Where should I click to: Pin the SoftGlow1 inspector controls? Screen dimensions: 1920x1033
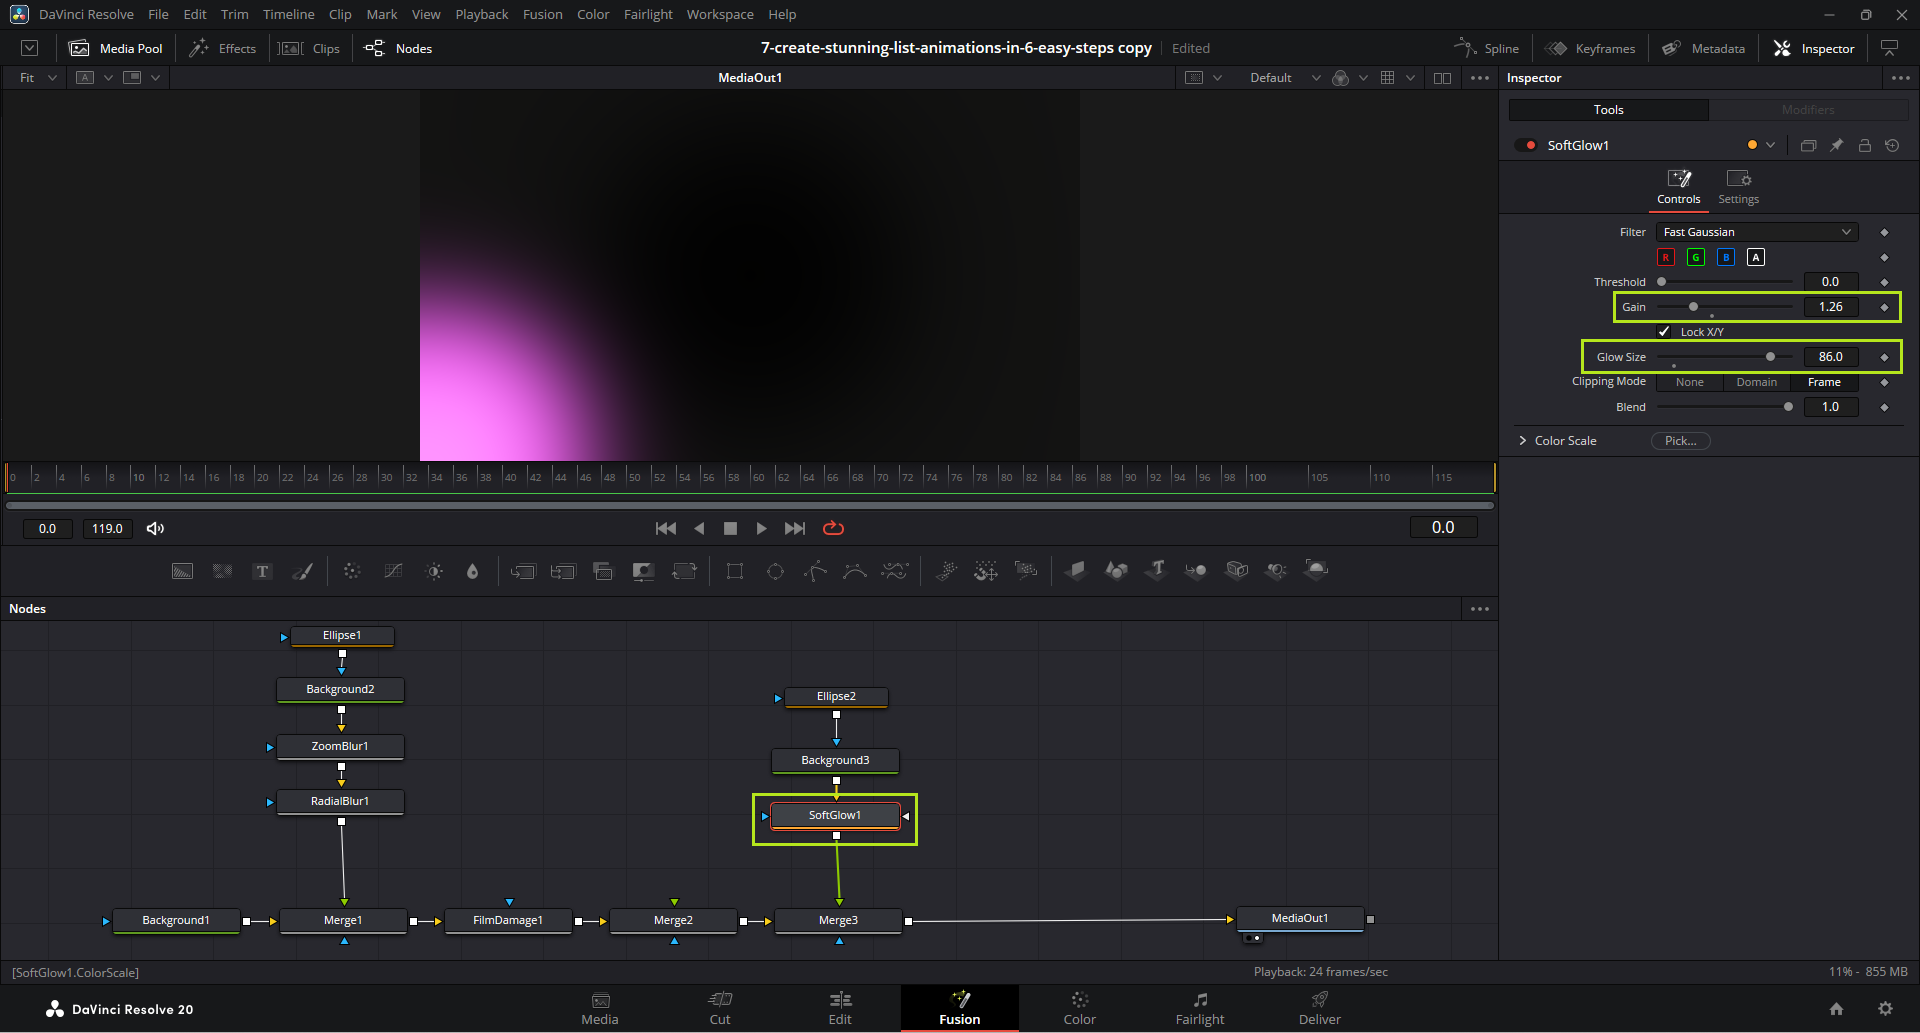tap(1836, 145)
